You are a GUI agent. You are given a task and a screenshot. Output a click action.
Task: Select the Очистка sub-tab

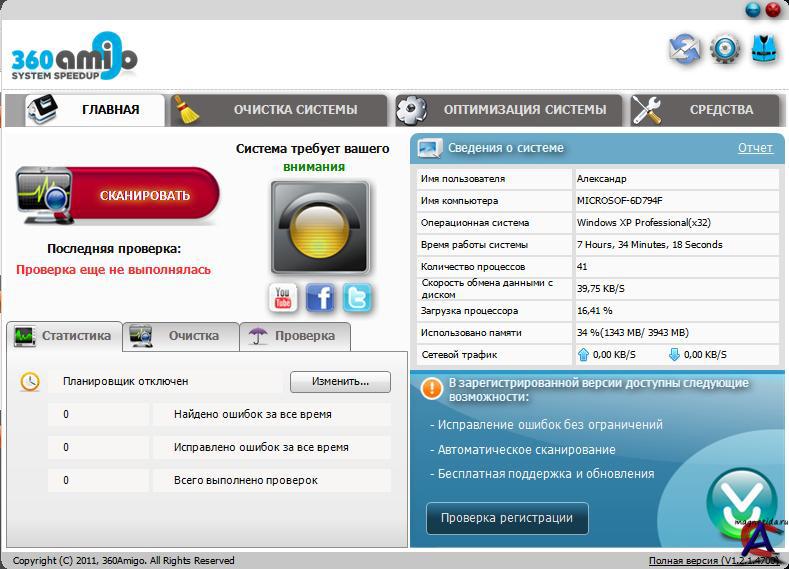pyautogui.click(x=181, y=337)
